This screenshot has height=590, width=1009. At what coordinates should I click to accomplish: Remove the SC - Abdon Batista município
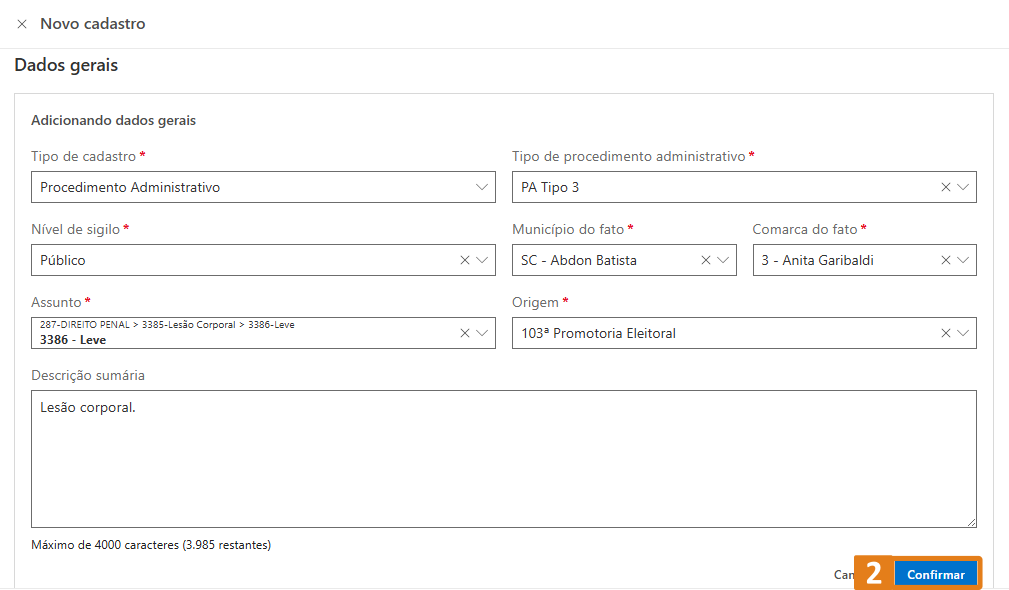click(706, 260)
